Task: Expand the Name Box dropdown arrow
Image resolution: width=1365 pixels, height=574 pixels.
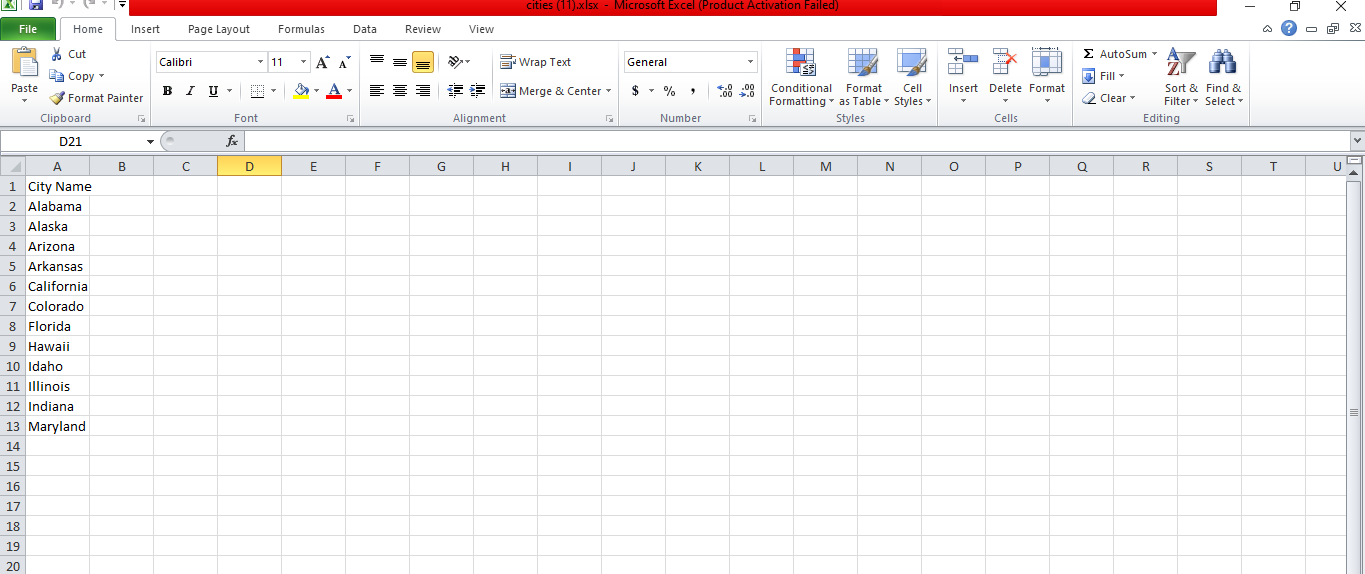Action: point(150,142)
